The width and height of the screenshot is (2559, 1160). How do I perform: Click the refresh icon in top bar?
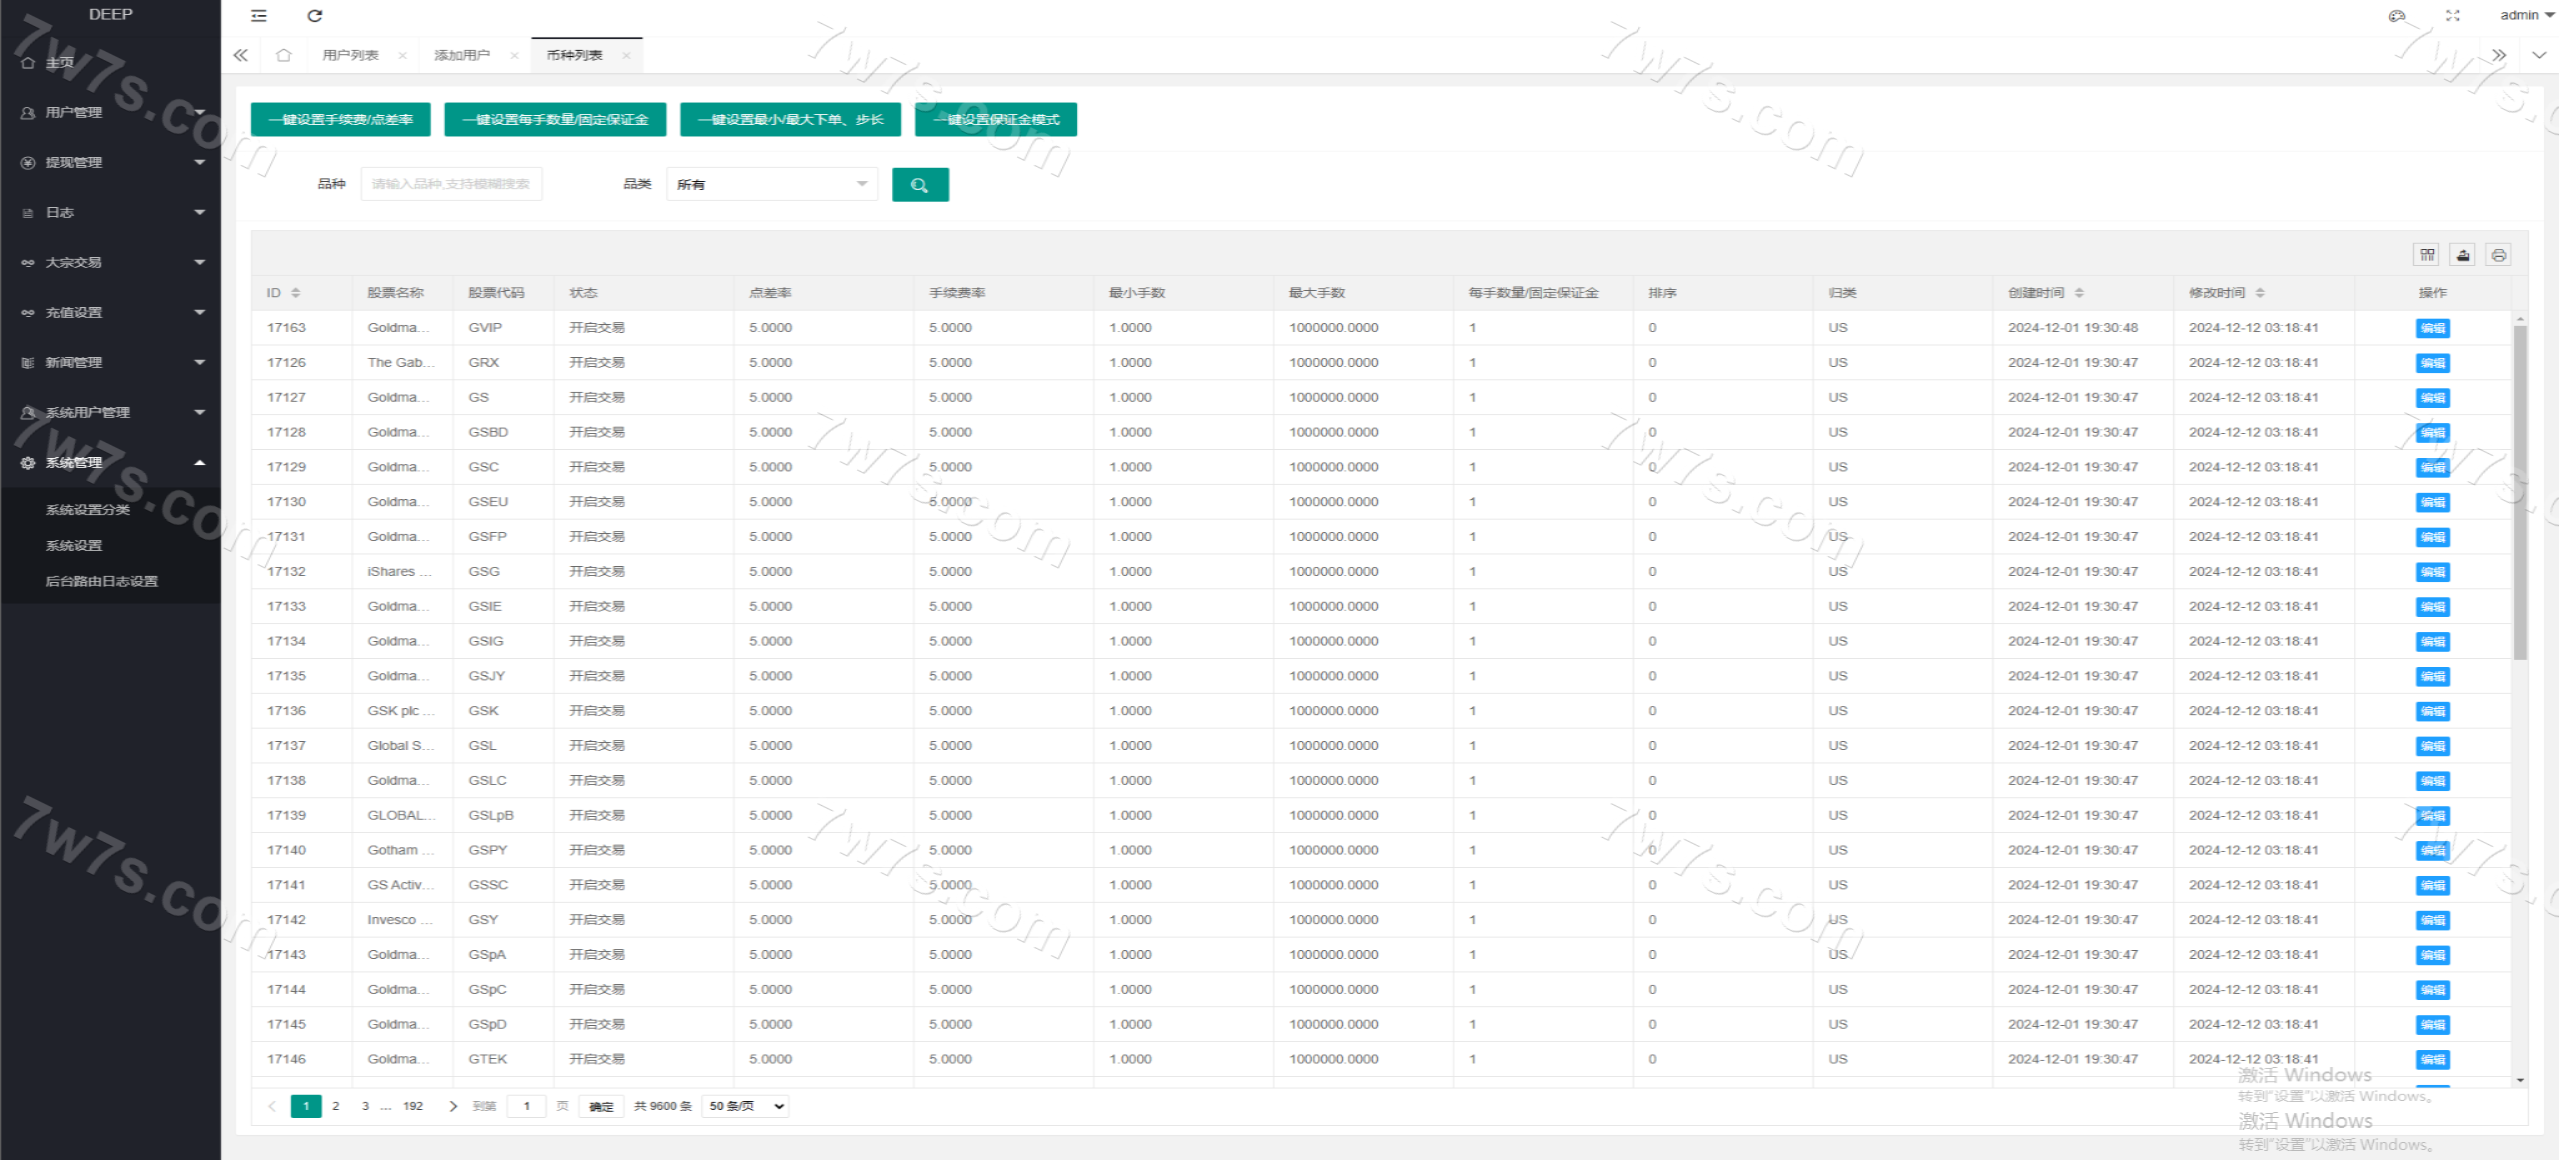pos(315,15)
